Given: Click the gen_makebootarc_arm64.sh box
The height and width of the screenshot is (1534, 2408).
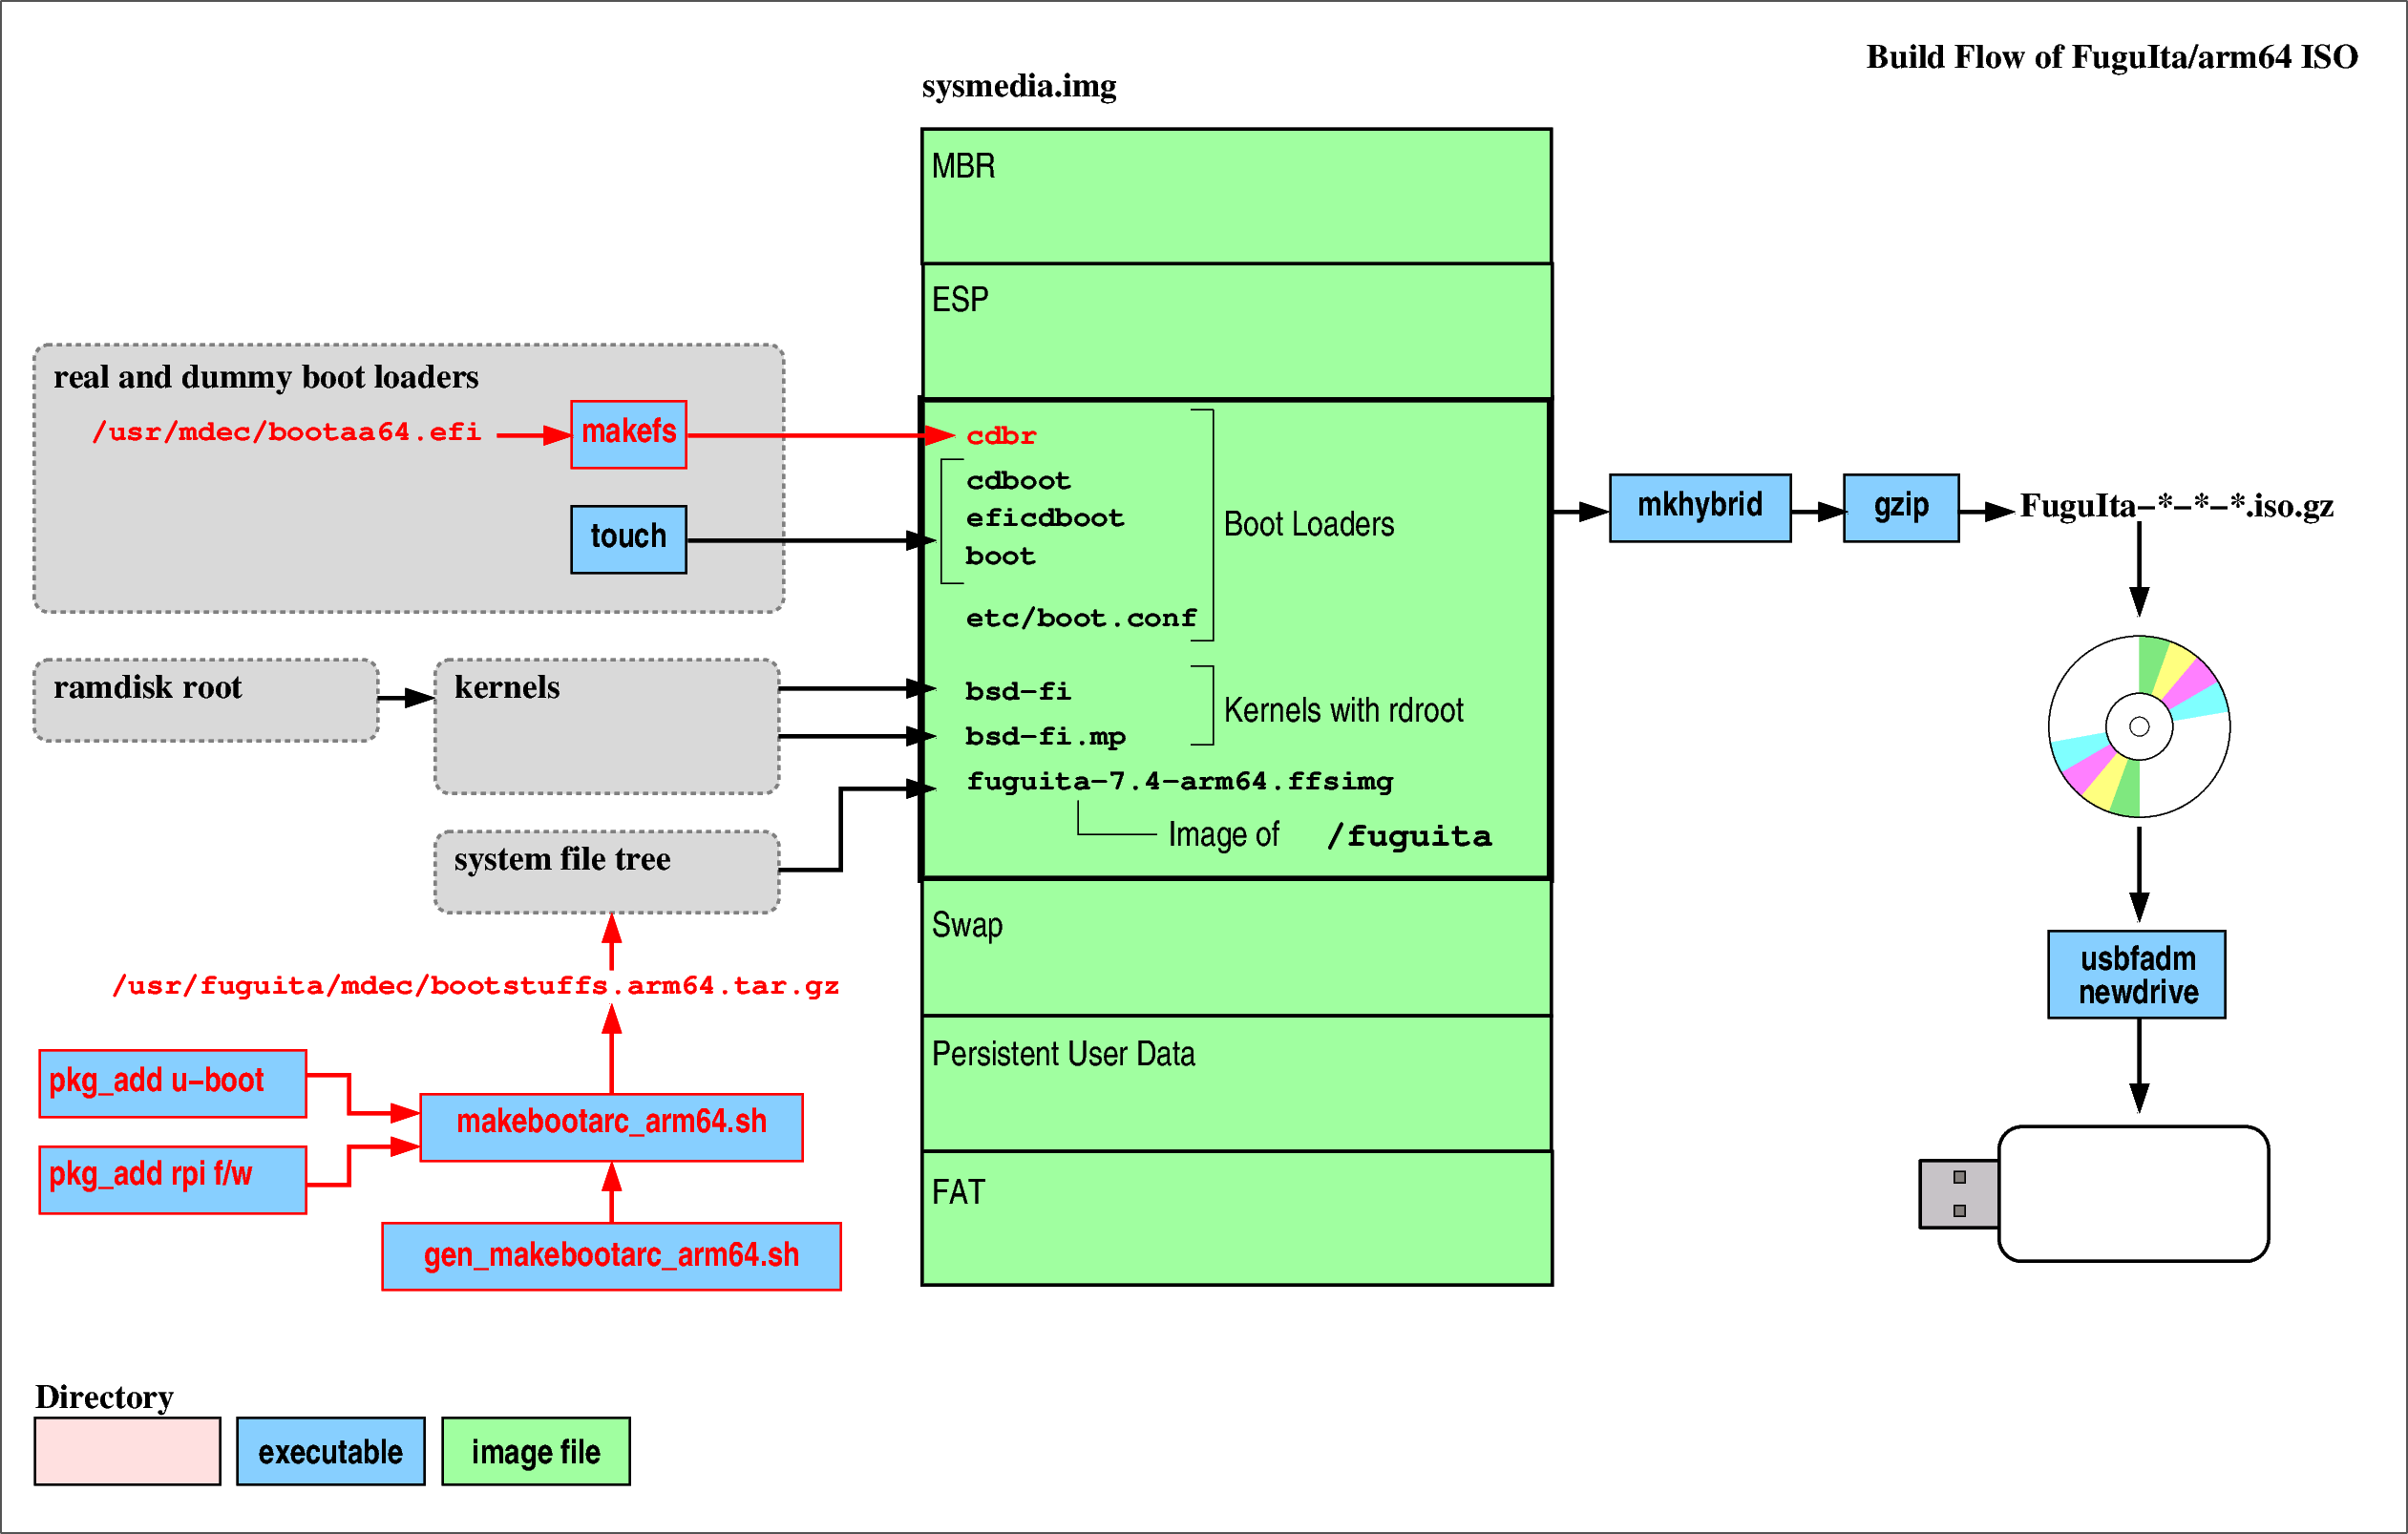Looking at the screenshot, I should [611, 1255].
